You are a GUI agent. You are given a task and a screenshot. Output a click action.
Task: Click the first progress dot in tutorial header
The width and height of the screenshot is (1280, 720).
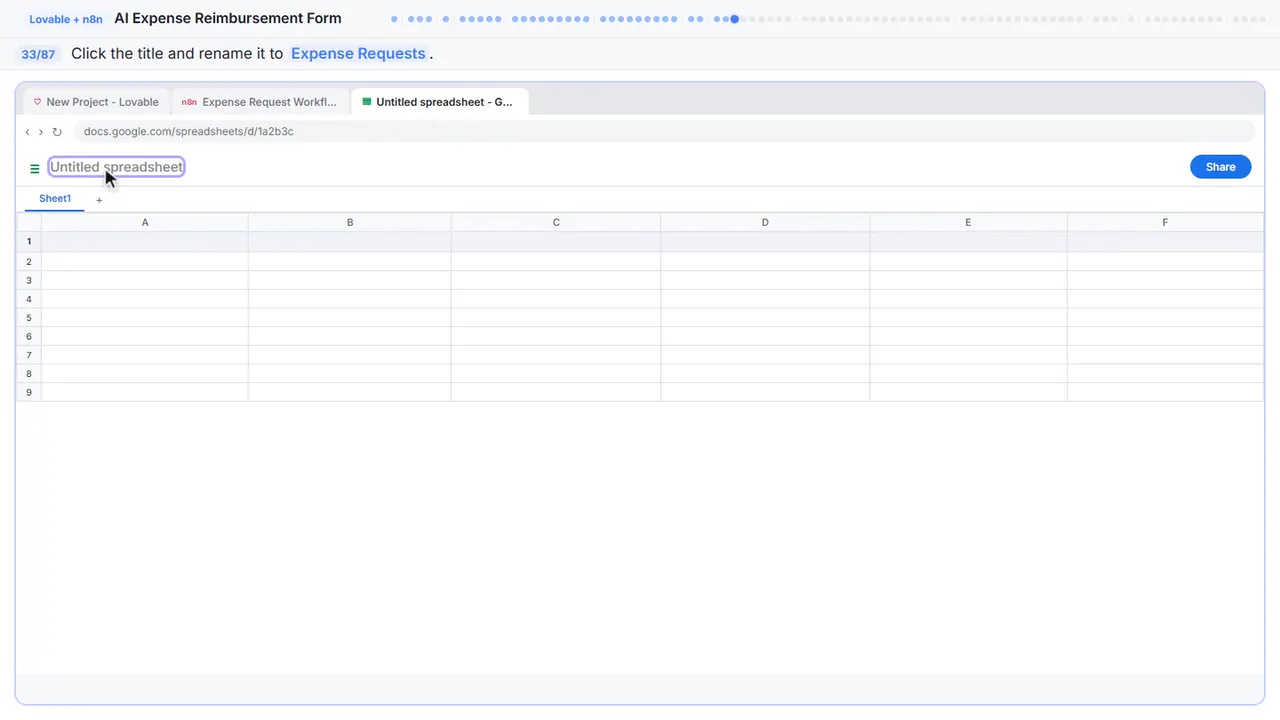click(x=395, y=19)
